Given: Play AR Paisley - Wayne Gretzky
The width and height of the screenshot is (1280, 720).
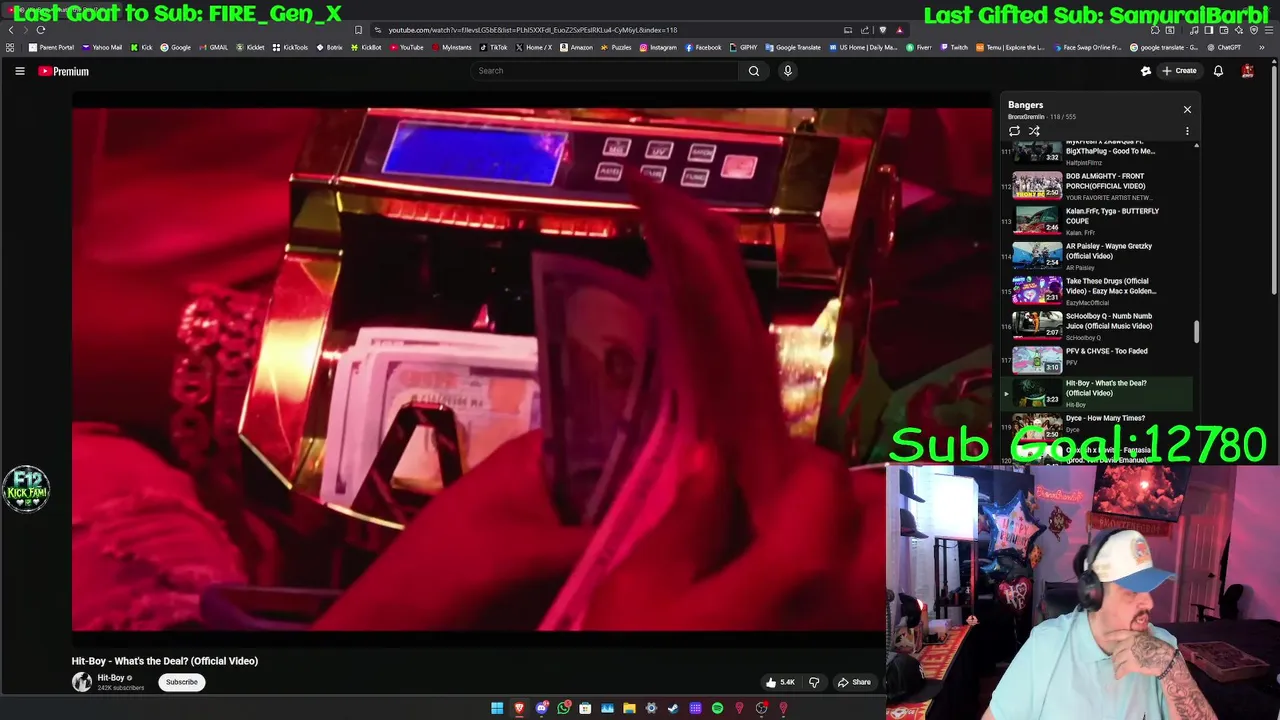Looking at the screenshot, I should 1097,256.
